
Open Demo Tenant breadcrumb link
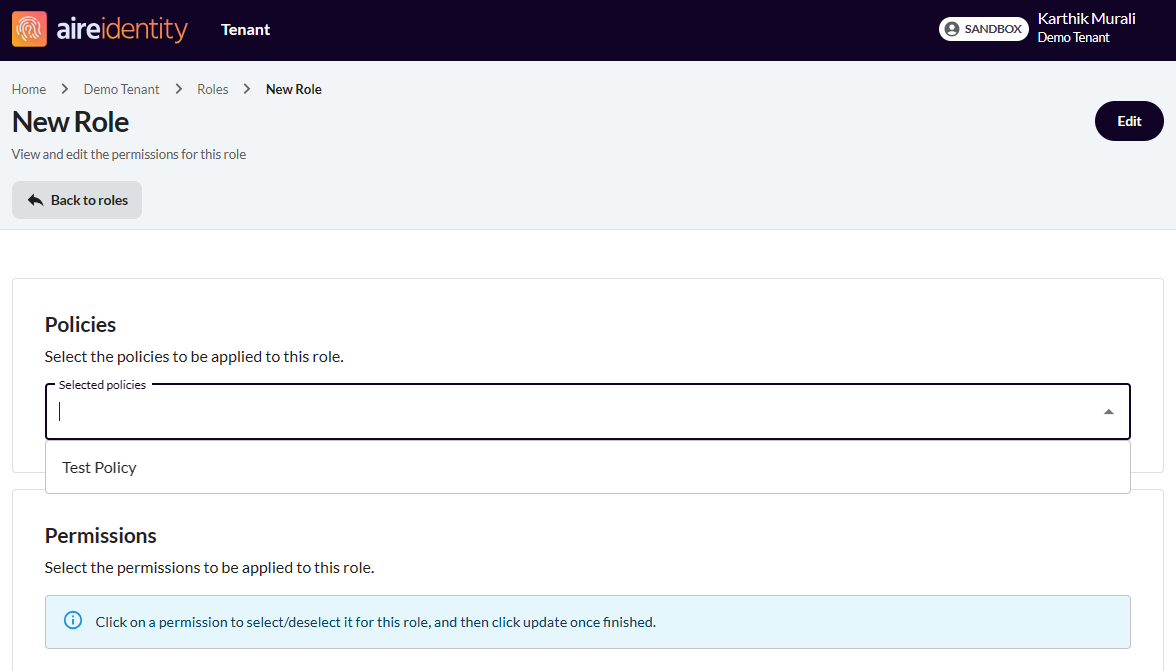tap(122, 89)
